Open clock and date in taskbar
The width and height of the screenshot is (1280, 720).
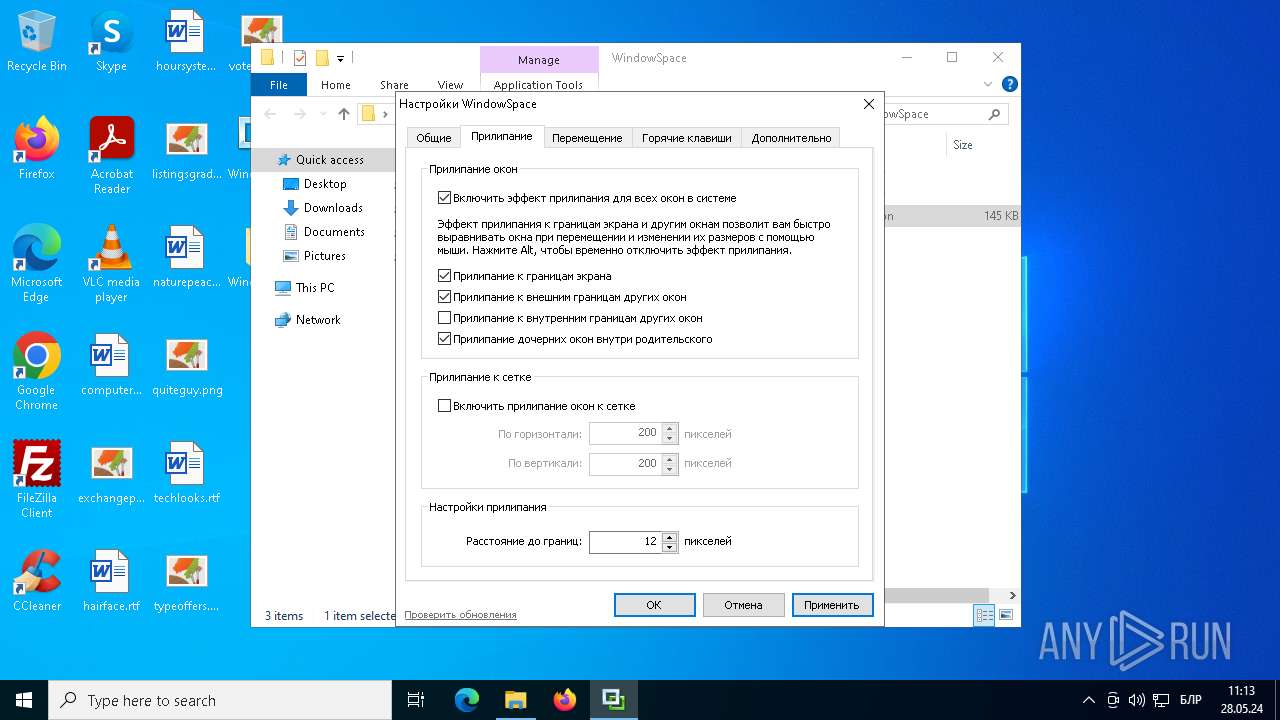click(1241, 700)
